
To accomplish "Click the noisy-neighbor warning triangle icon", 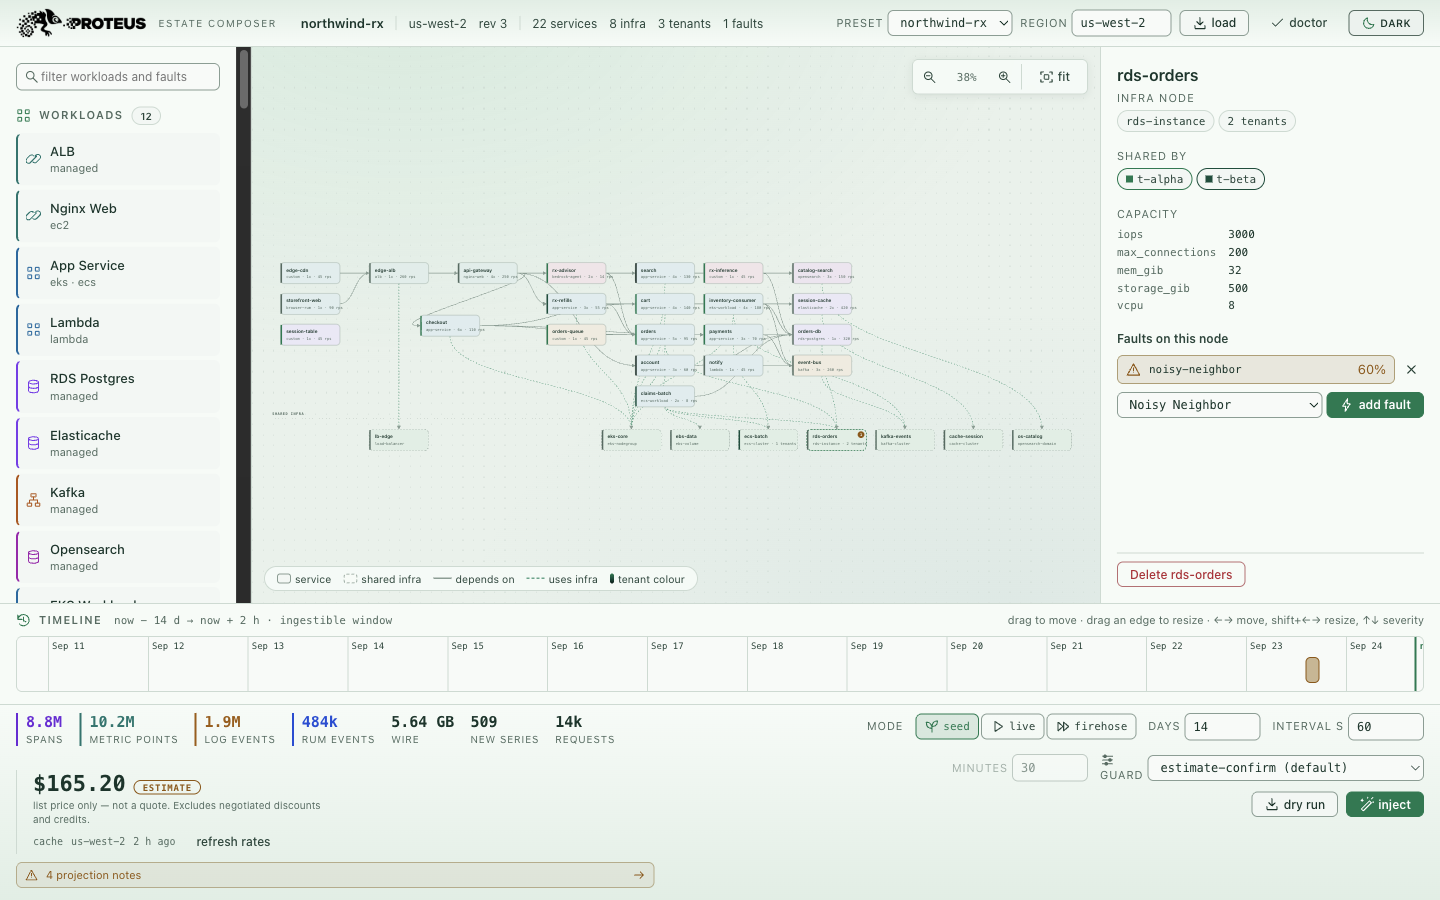I will (1133, 370).
